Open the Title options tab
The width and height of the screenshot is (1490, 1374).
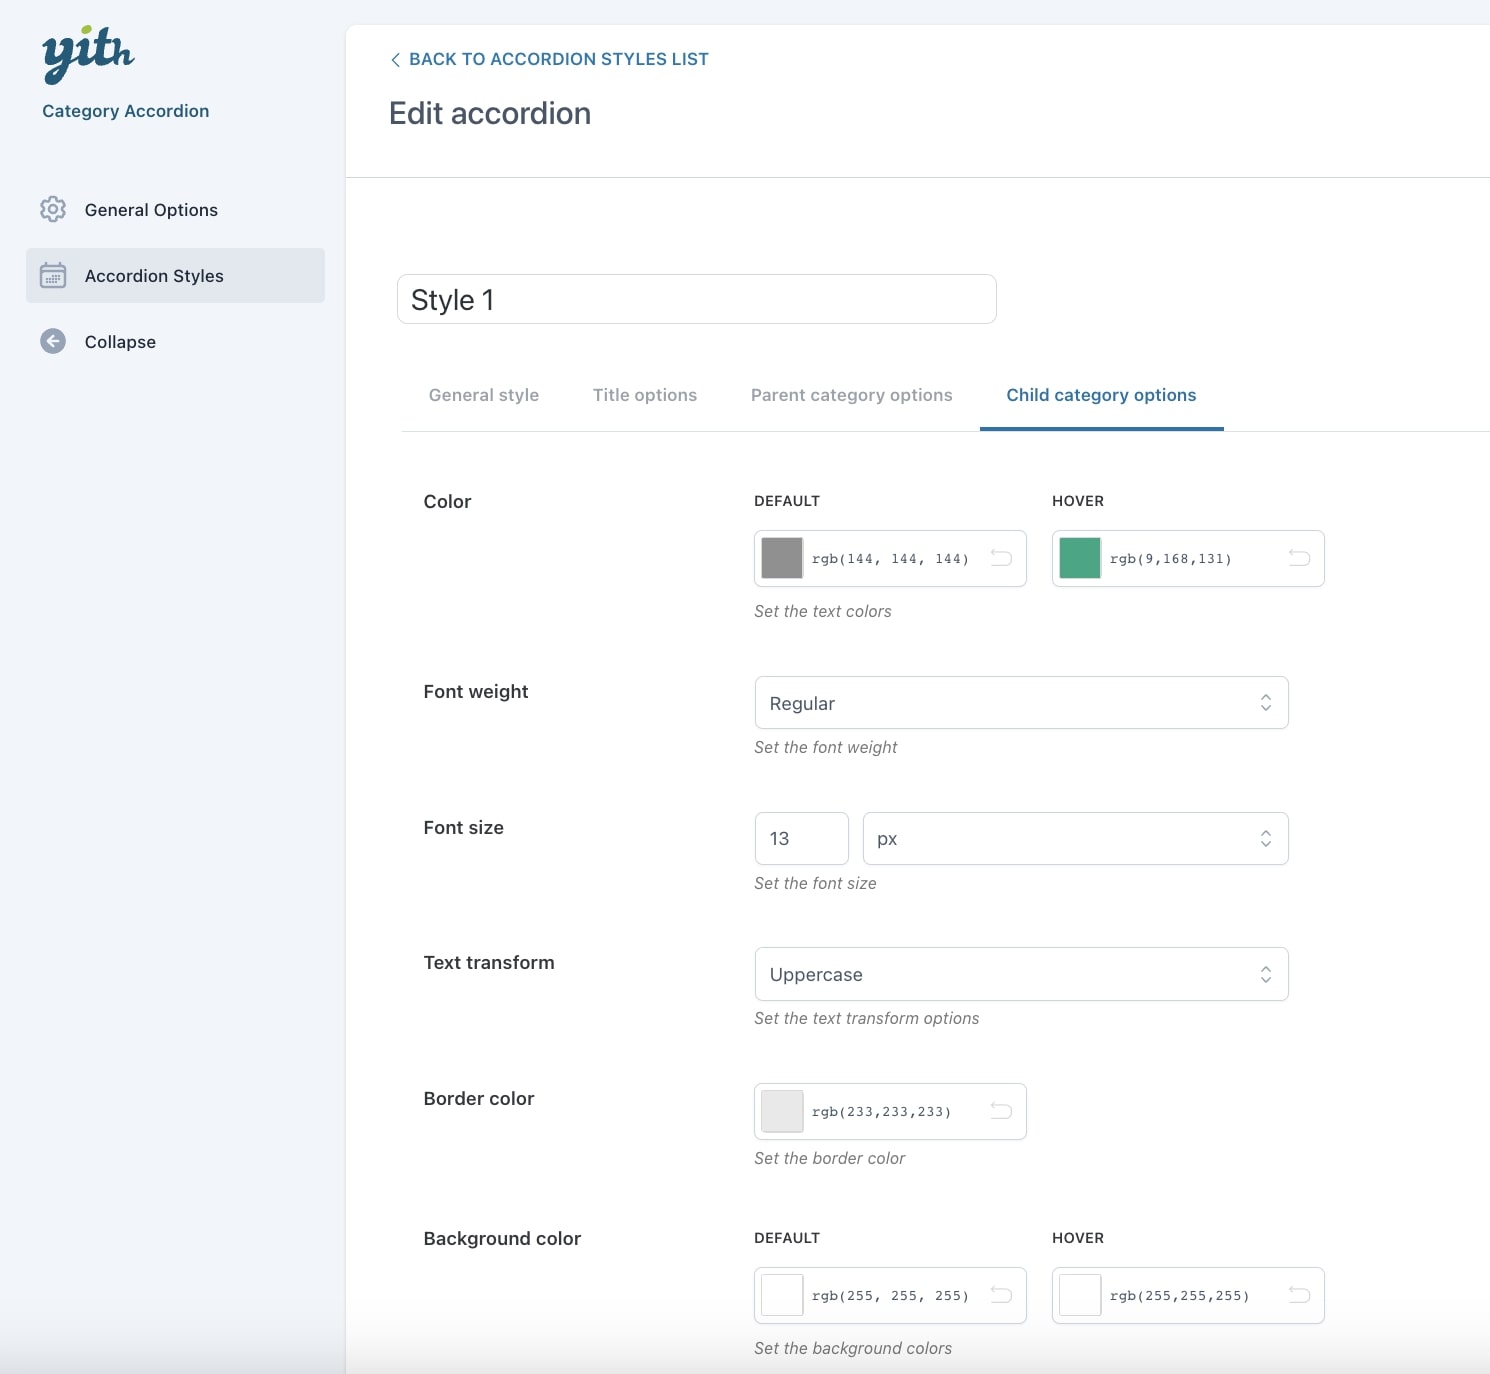pos(644,395)
